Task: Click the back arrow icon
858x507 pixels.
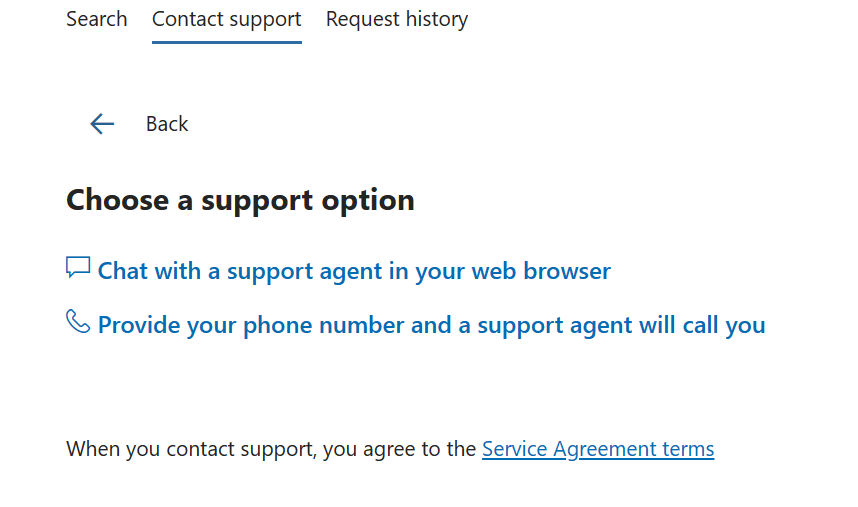Action: pyautogui.click(x=102, y=124)
